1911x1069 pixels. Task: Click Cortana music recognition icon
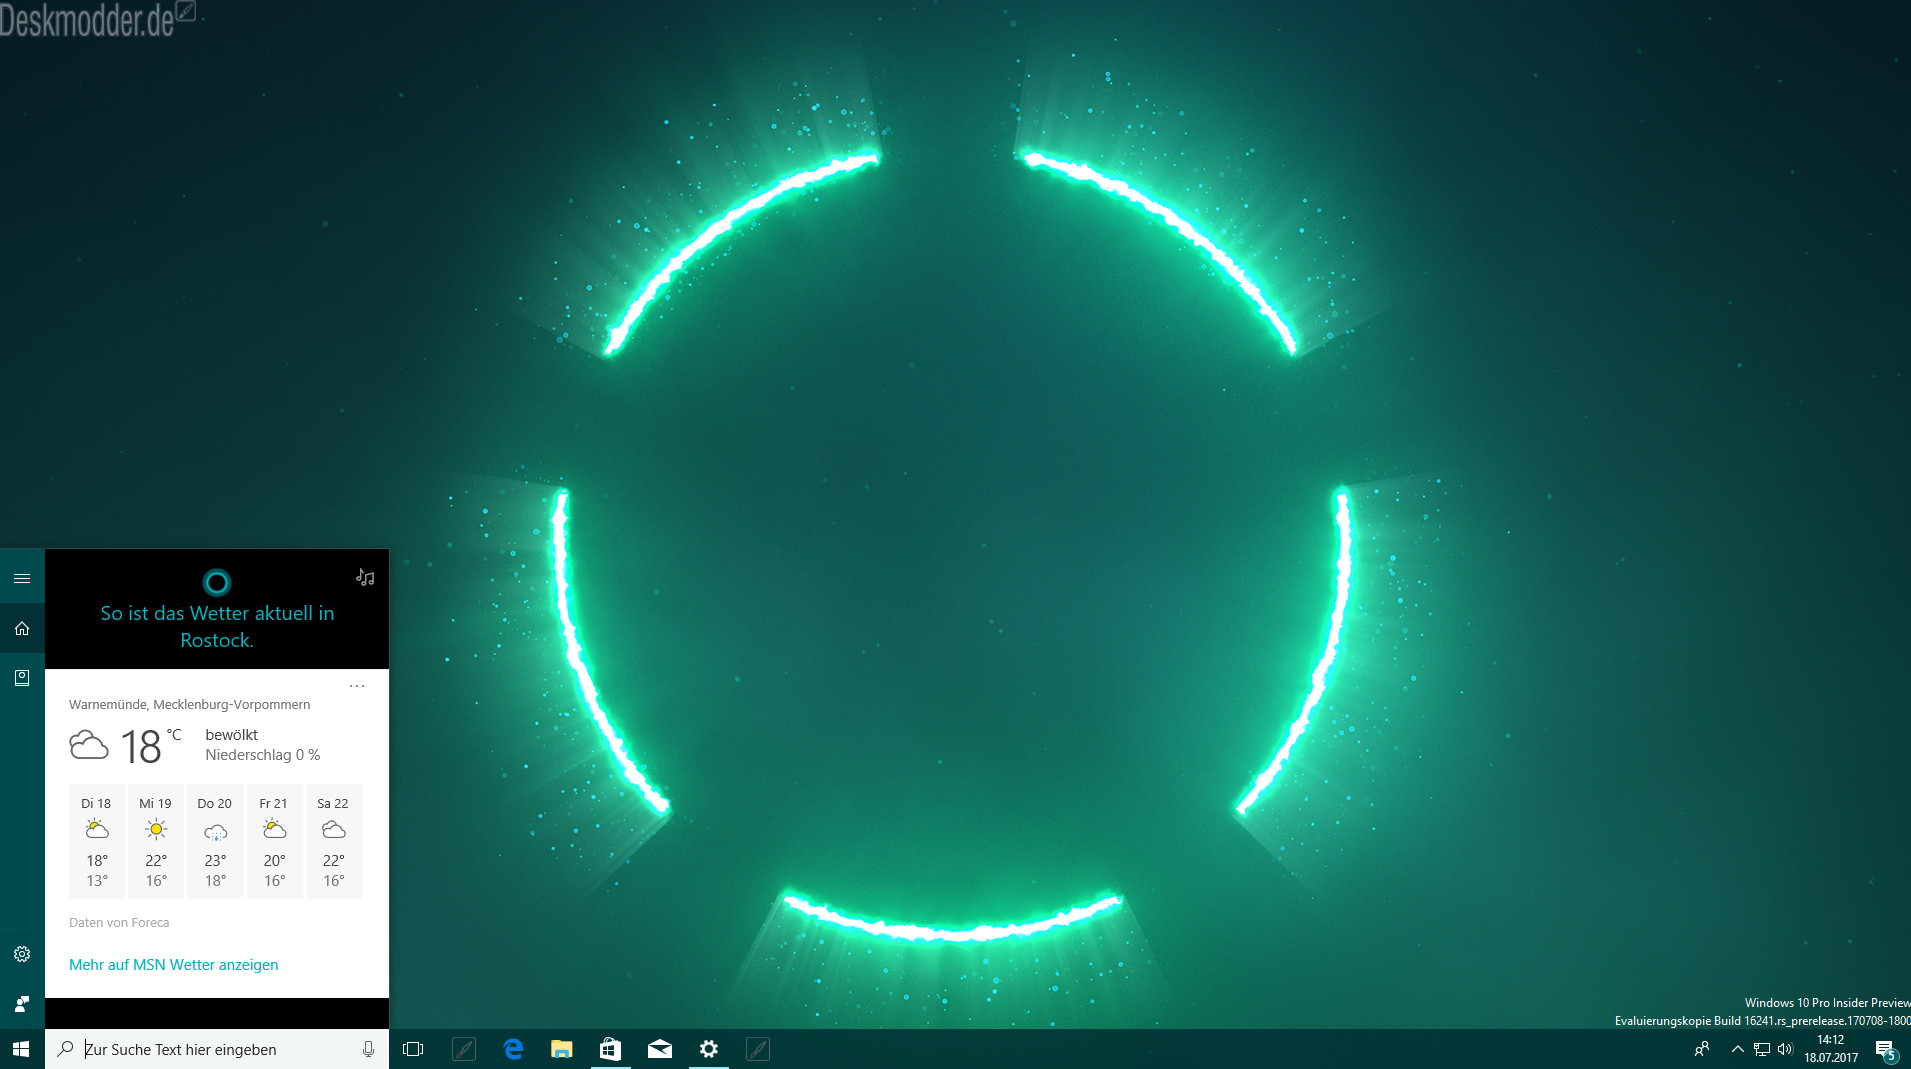[365, 577]
